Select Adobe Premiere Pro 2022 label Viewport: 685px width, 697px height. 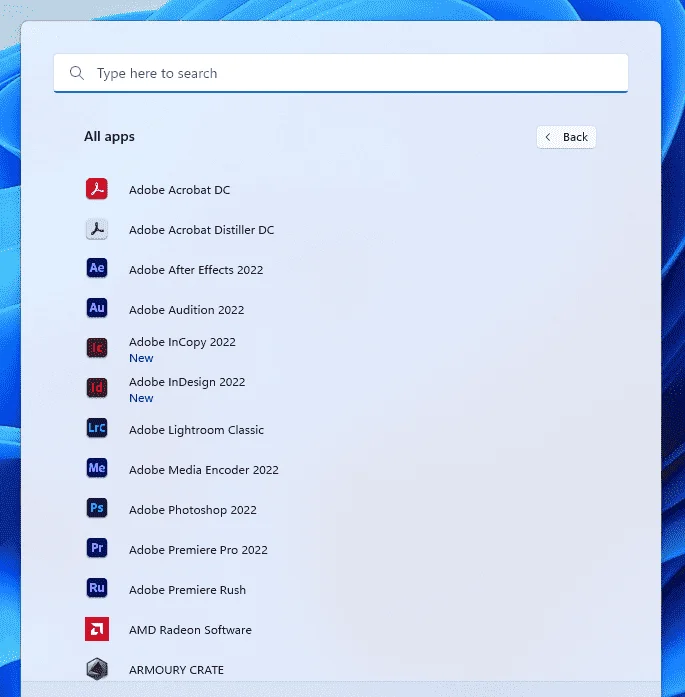point(198,550)
